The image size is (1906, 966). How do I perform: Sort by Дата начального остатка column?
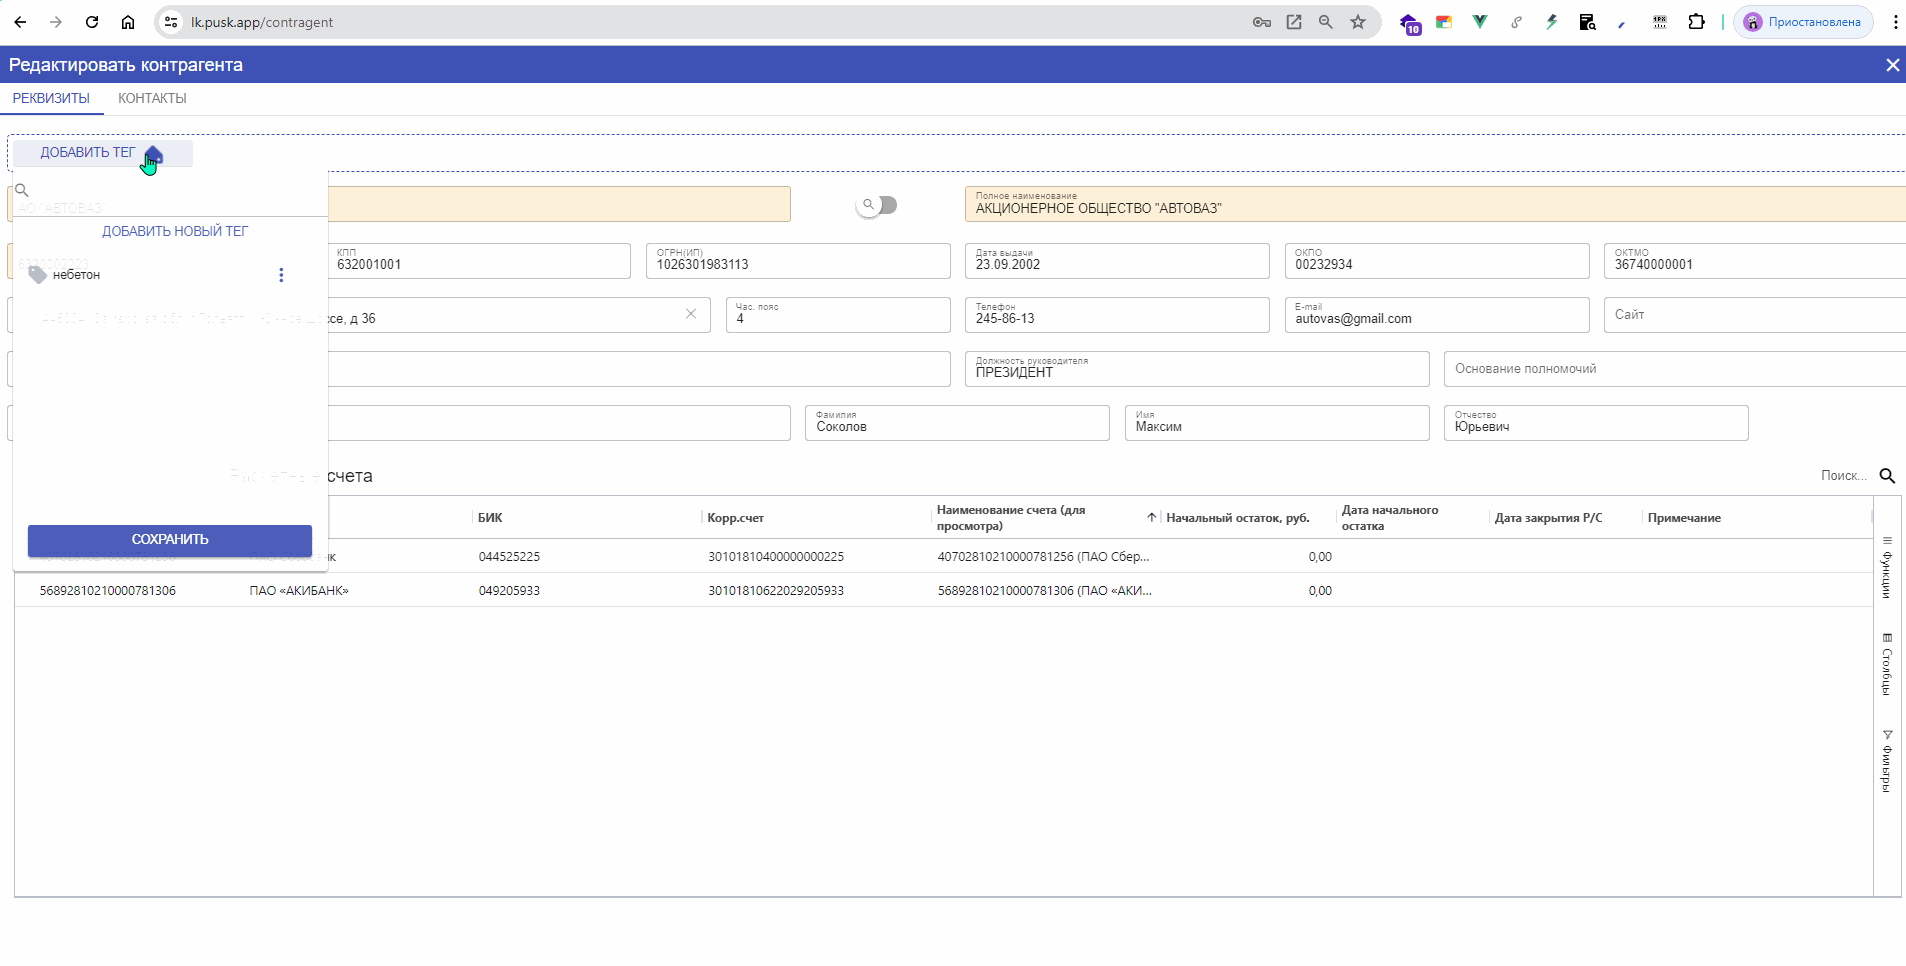tap(1390, 518)
